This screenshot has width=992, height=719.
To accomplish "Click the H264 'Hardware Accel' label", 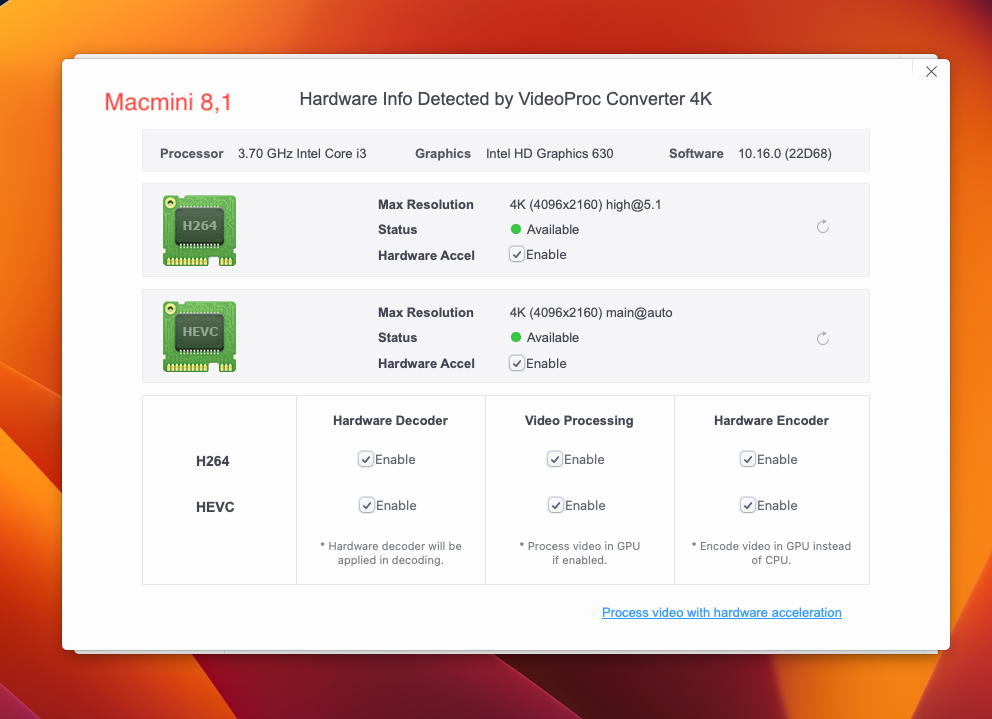I will (x=426, y=256).
